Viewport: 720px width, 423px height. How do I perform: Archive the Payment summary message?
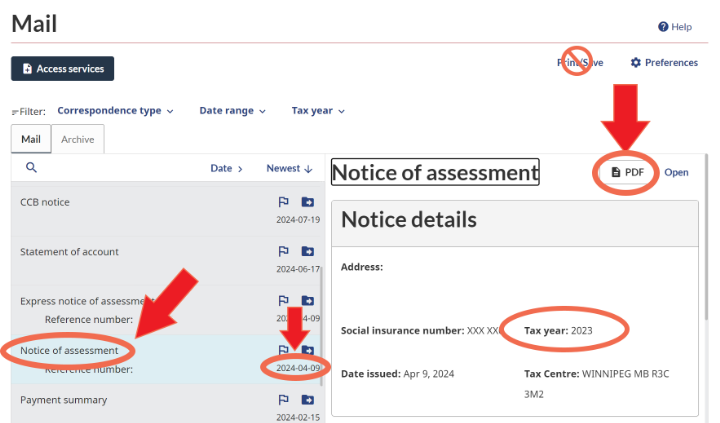pos(307,400)
